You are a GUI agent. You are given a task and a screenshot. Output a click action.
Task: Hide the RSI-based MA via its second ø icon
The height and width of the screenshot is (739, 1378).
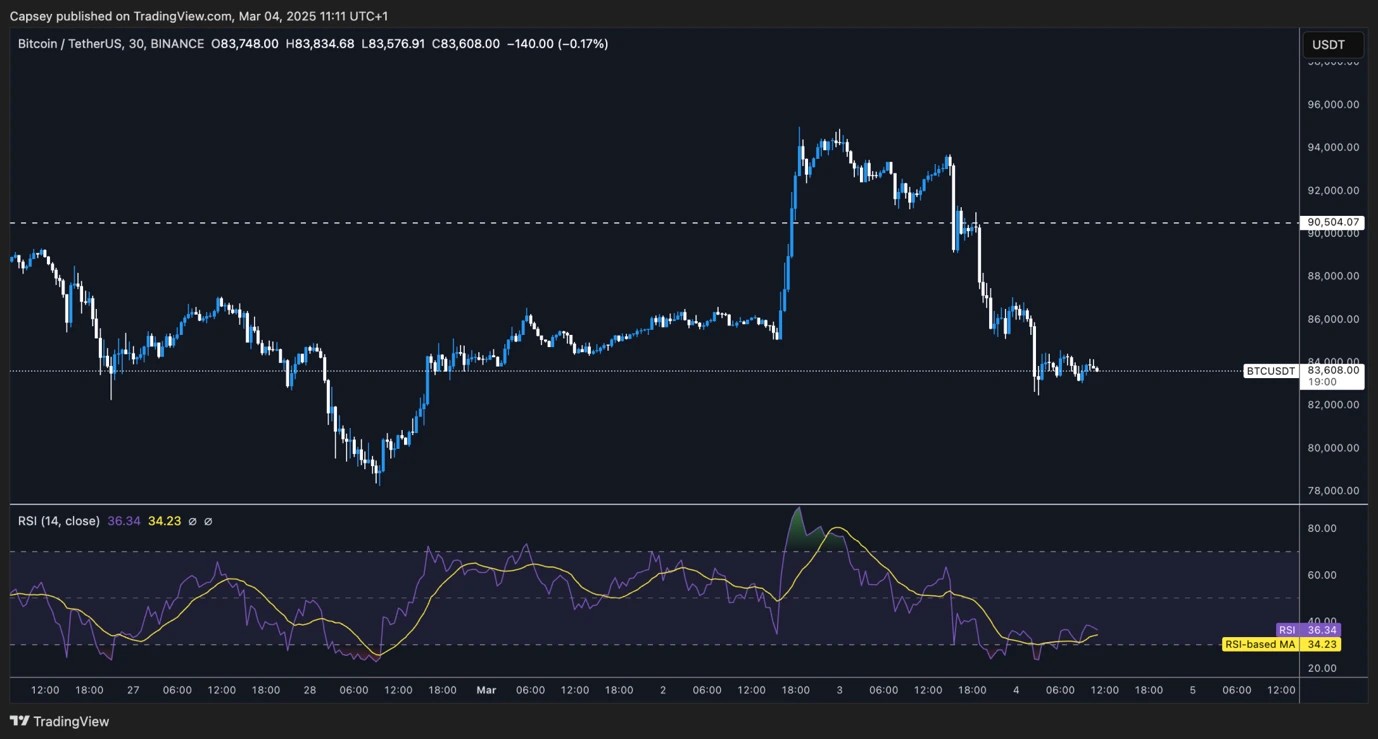point(208,520)
